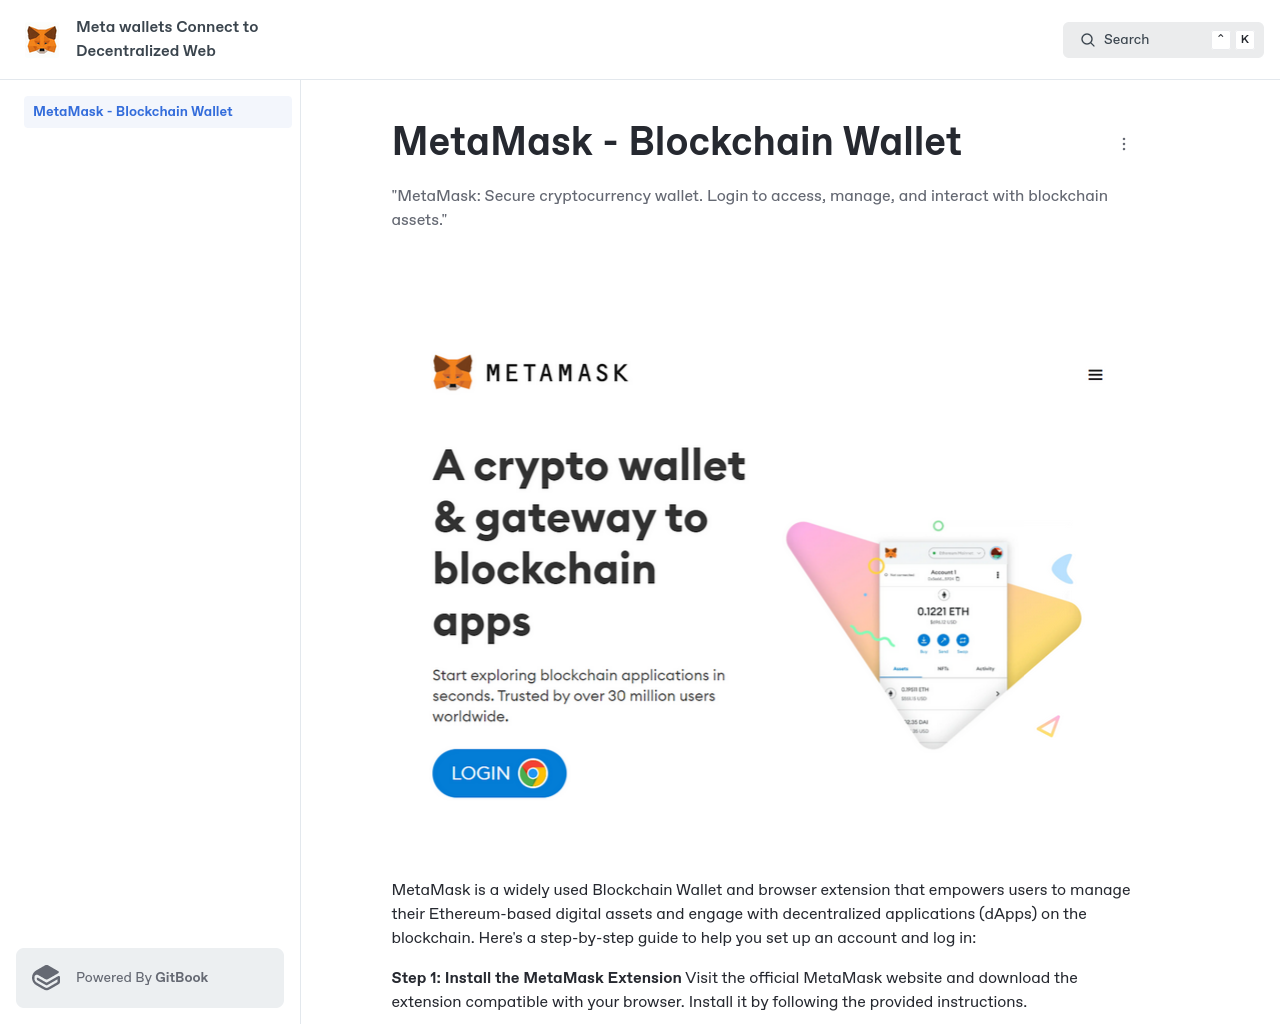Click the Search input field
The height and width of the screenshot is (1024, 1280).
1150,40
